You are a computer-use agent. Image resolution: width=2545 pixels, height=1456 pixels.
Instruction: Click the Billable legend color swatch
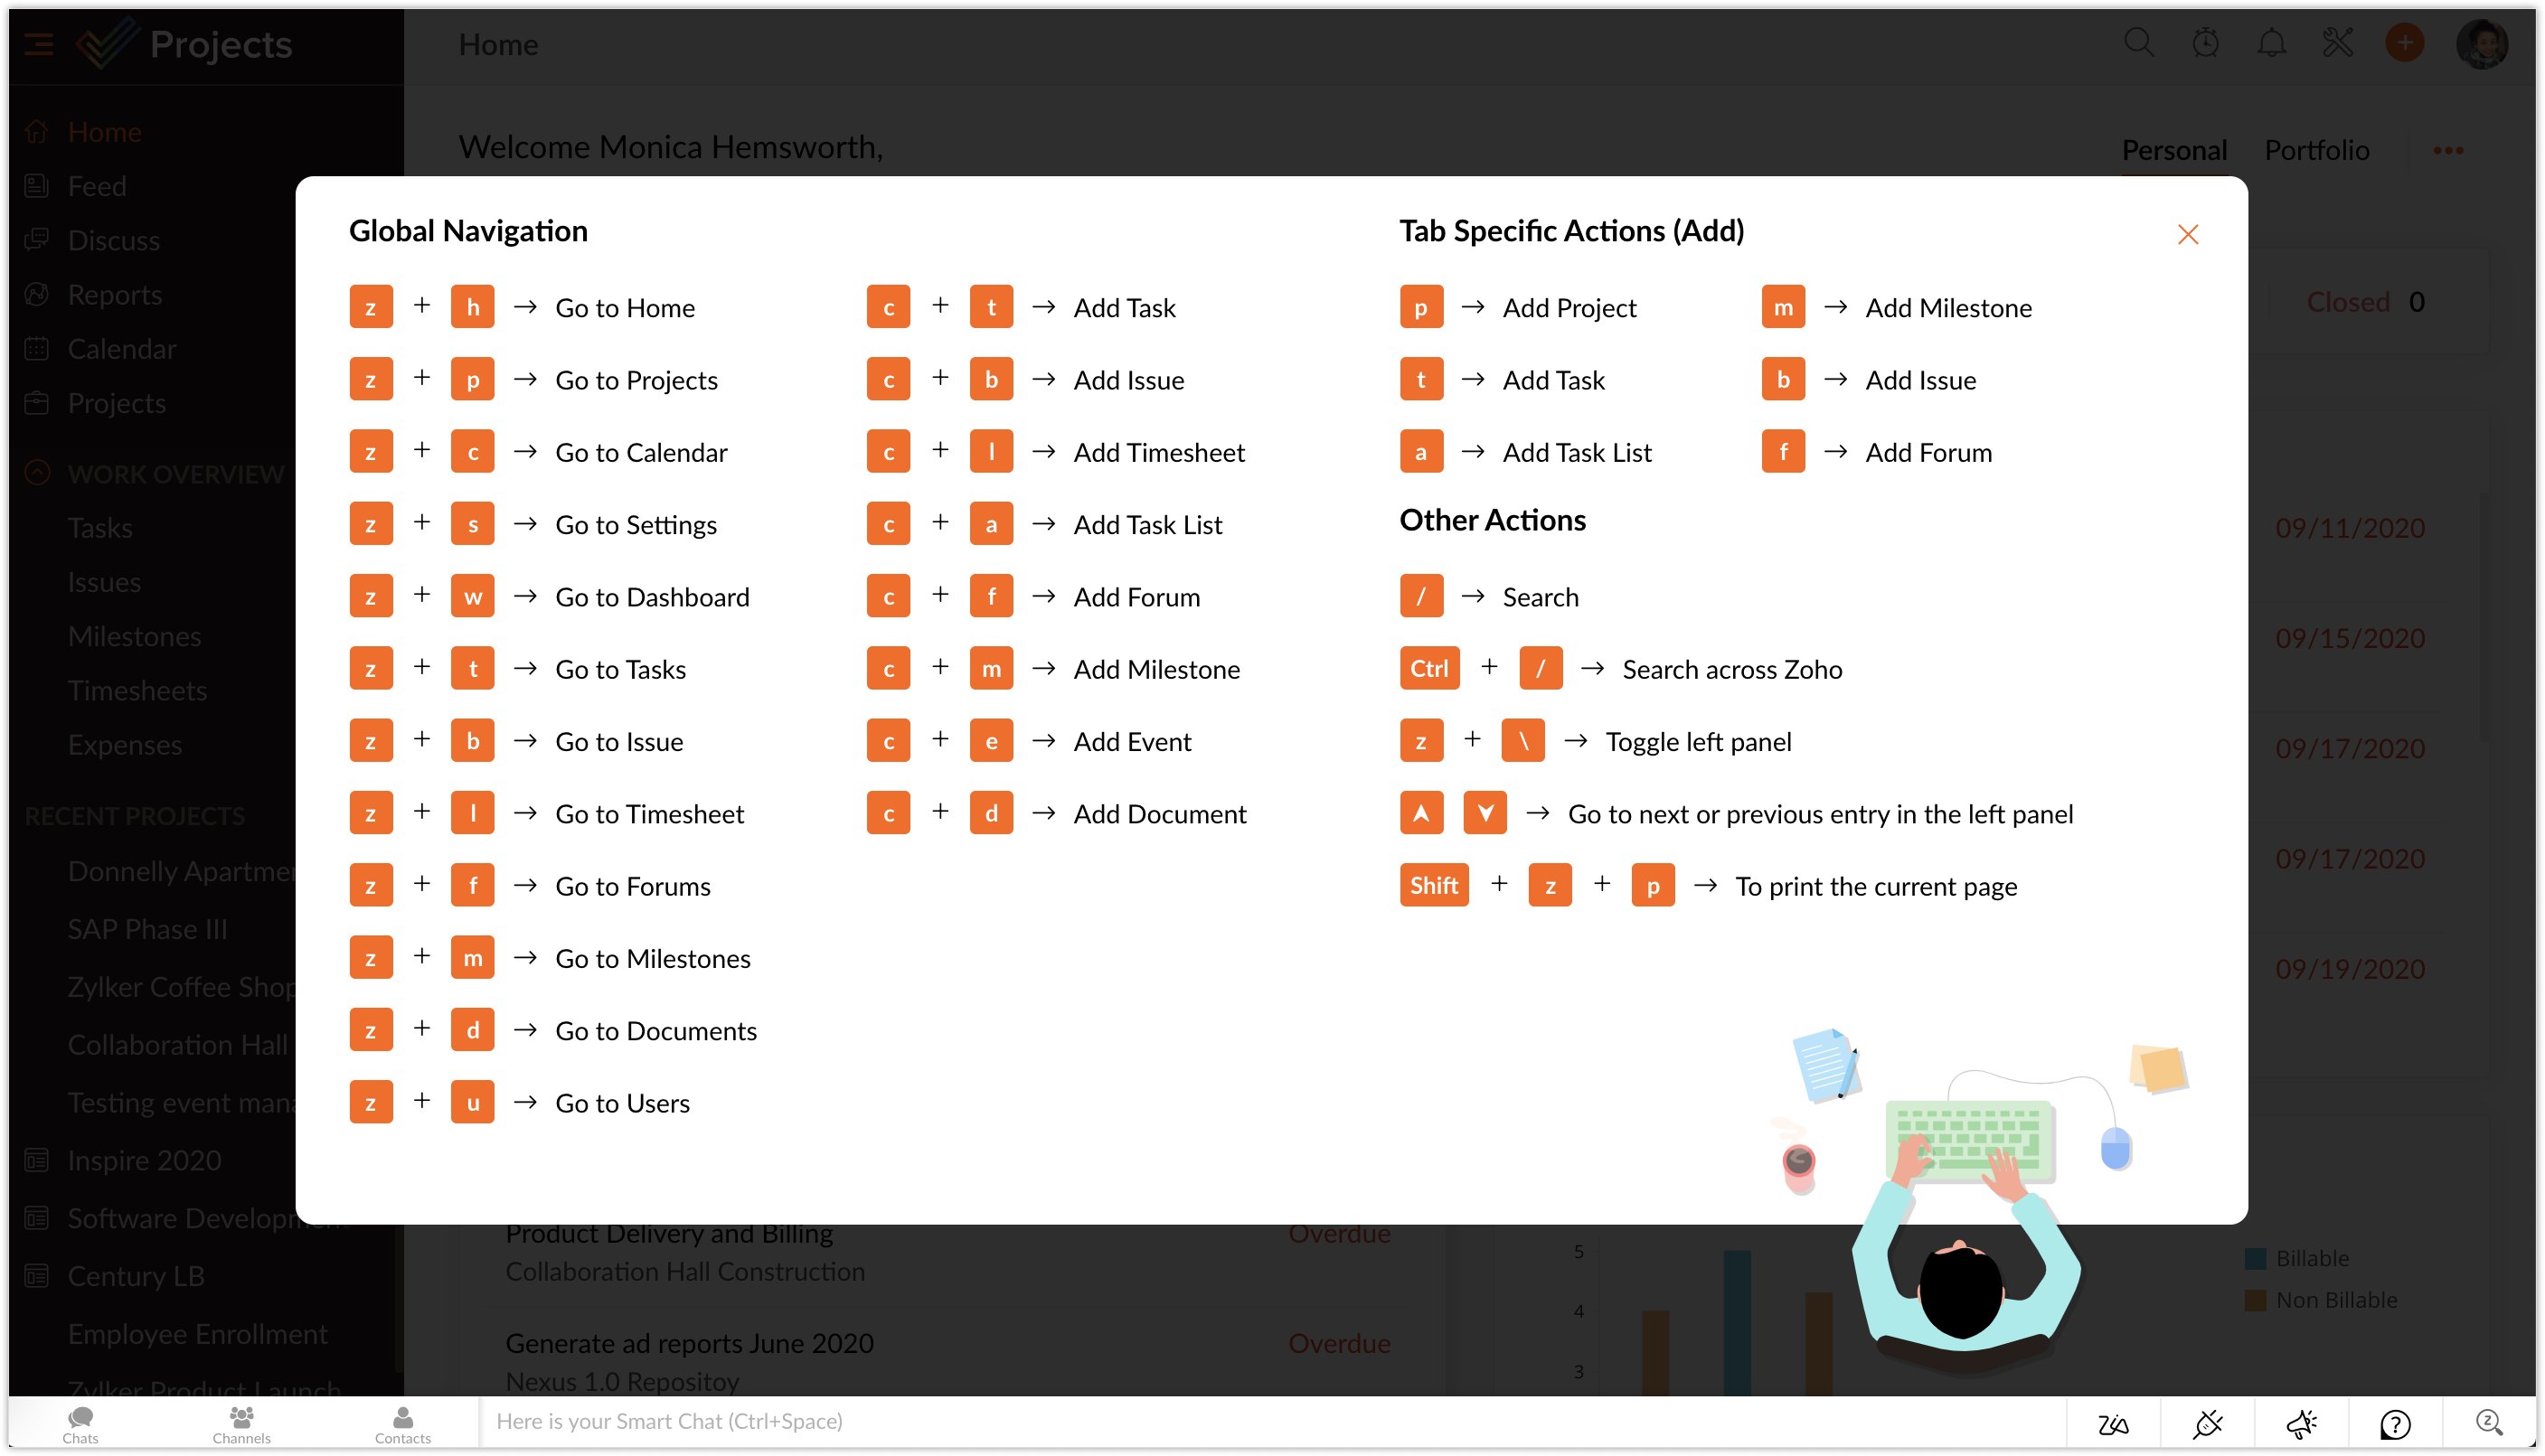[2255, 1258]
